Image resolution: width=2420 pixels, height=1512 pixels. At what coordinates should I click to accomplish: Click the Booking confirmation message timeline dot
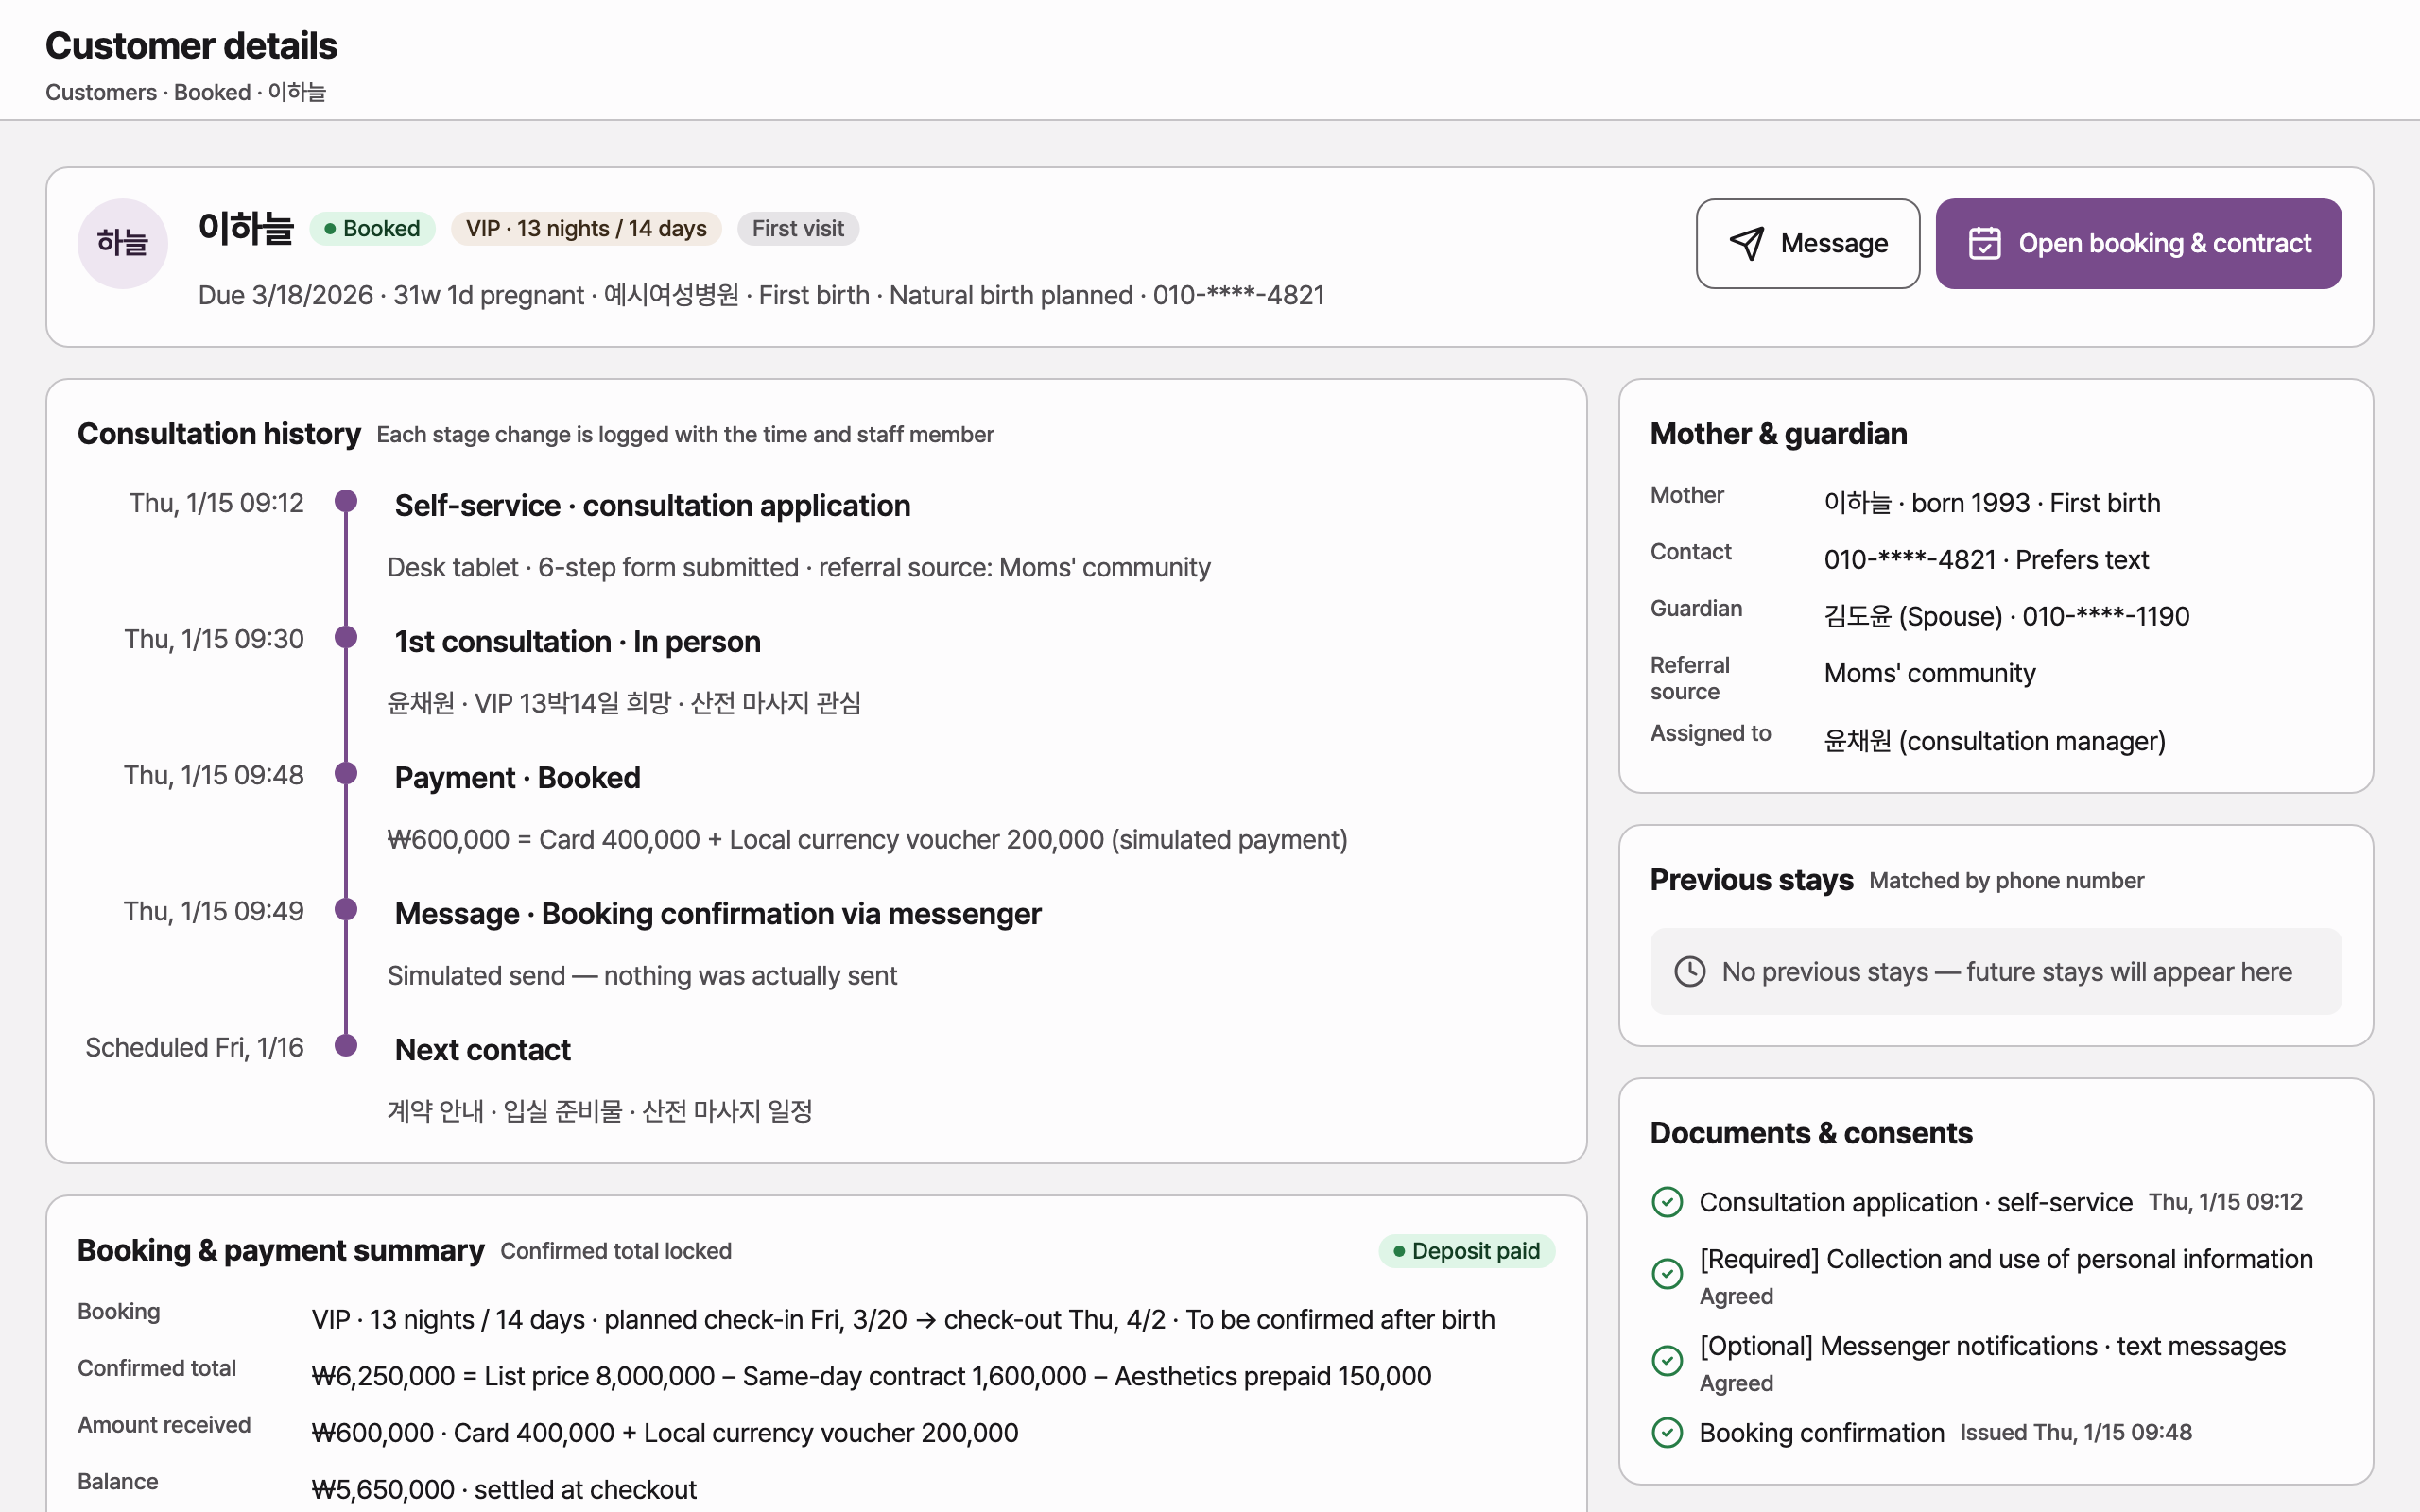(x=346, y=909)
